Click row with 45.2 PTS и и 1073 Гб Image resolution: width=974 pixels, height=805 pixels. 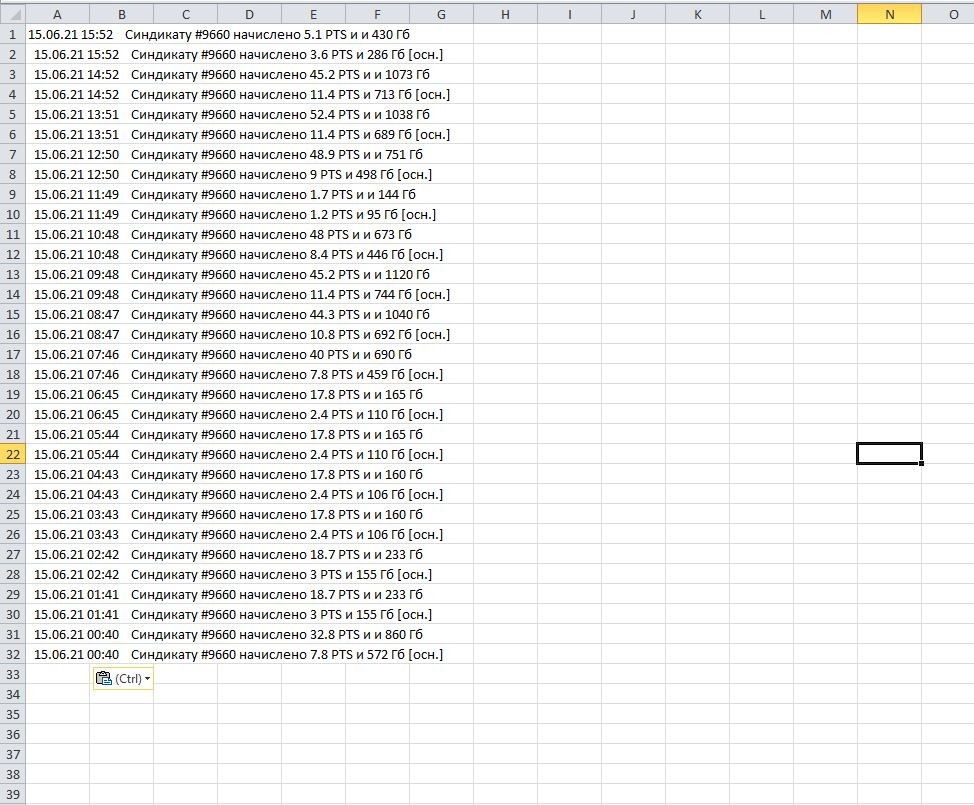(232, 75)
